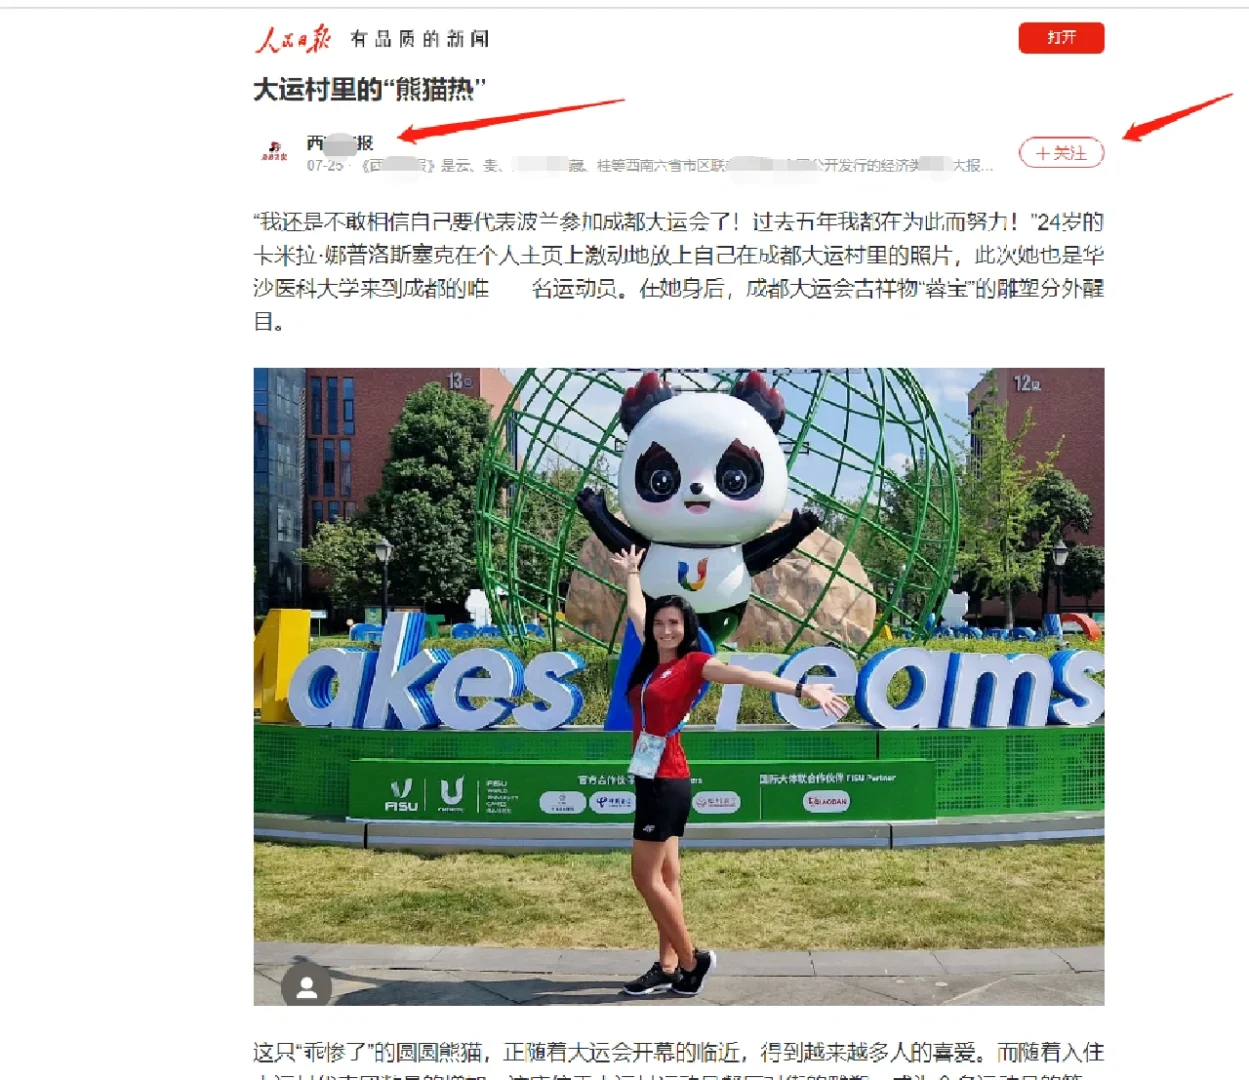The image size is (1249, 1080).
Task: Open the author's small red avatar
Action: click(x=274, y=152)
